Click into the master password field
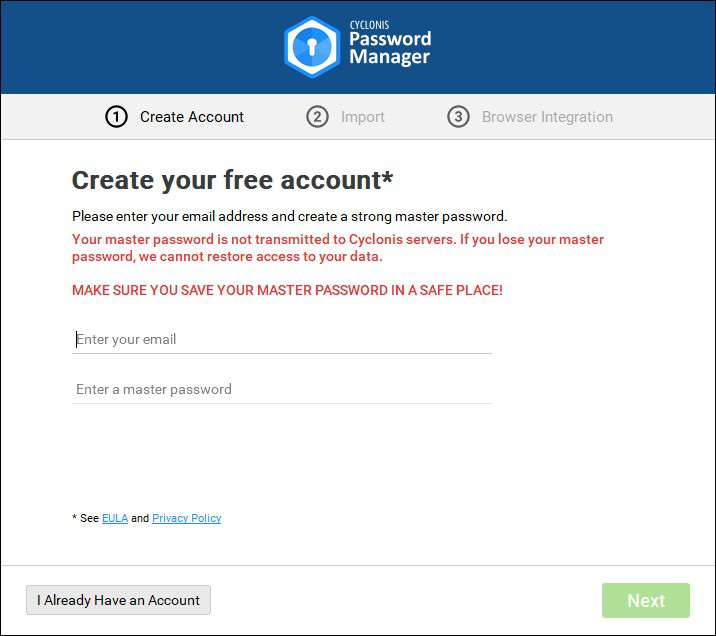This screenshot has width=716, height=636. [282, 390]
